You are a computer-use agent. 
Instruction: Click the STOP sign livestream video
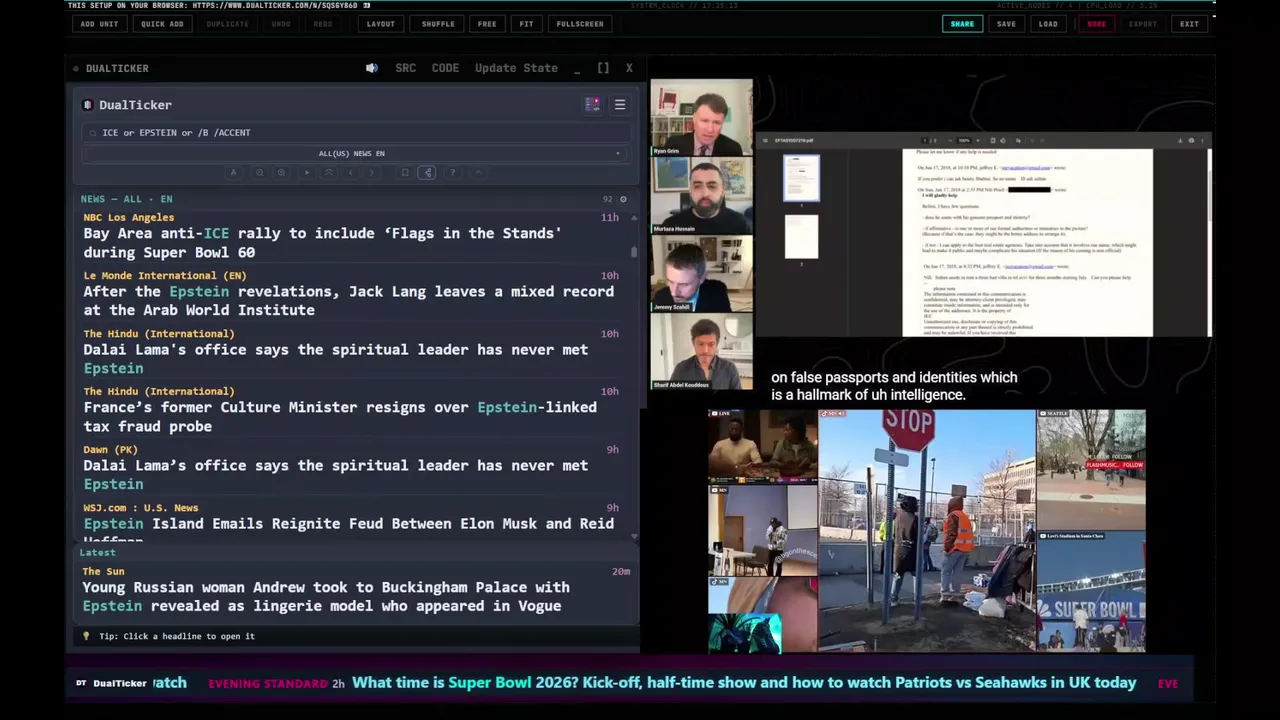tap(927, 531)
